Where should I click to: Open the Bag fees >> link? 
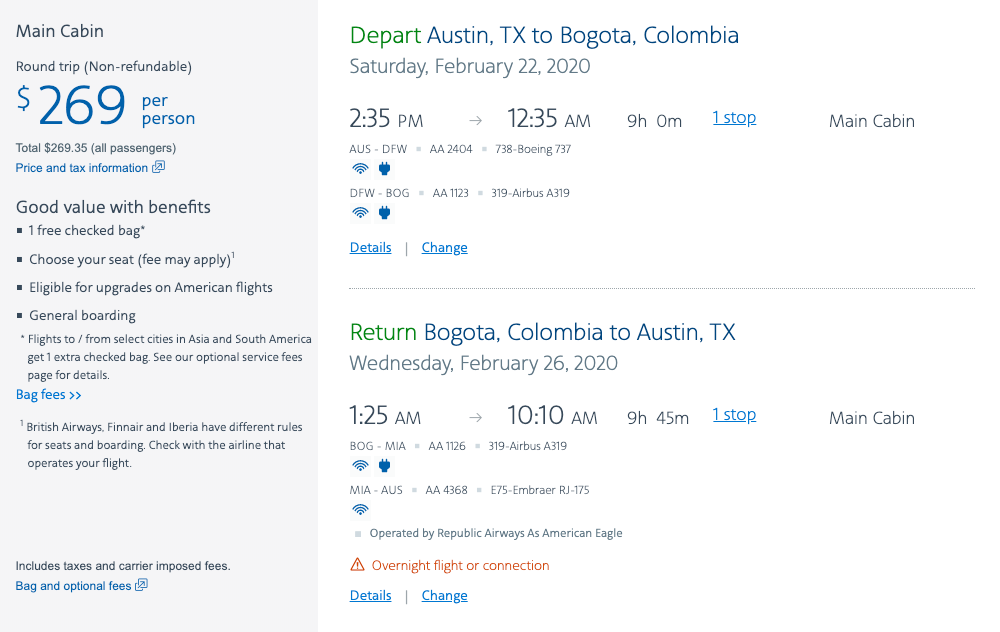pyautogui.click(x=48, y=395)
